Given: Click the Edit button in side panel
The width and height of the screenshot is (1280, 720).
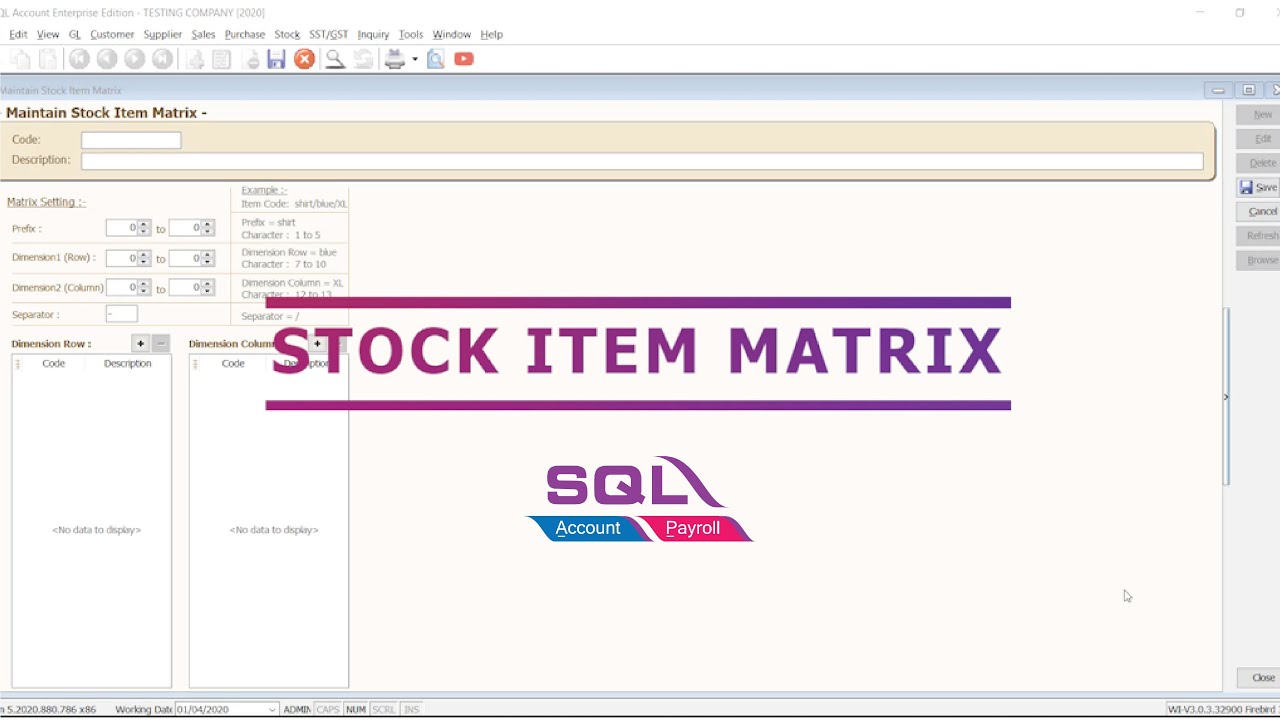Looking at the screenshot, I should [1259, 139].
